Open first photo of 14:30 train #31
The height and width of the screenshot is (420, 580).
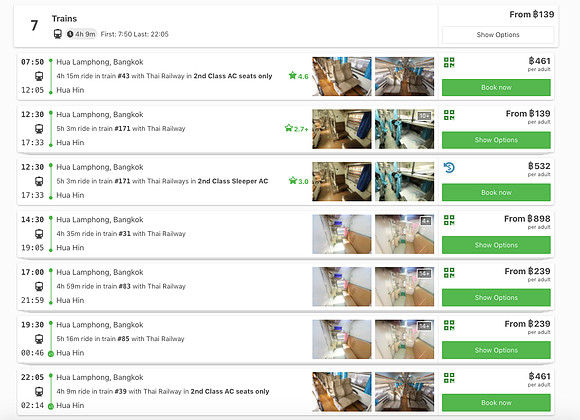point(342,234)
